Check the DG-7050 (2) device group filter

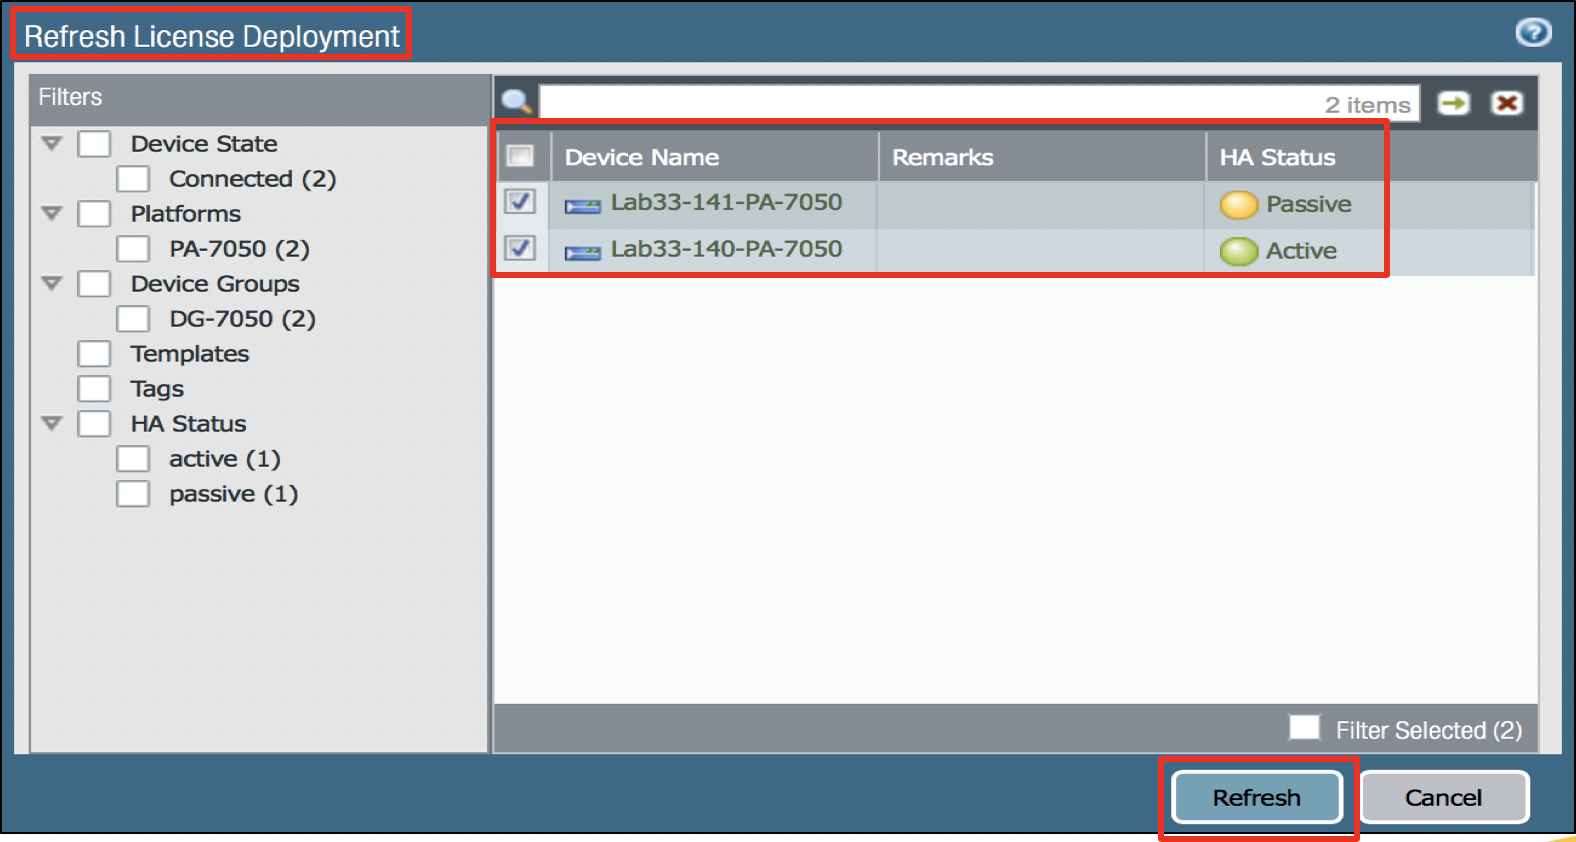point(133,319)
